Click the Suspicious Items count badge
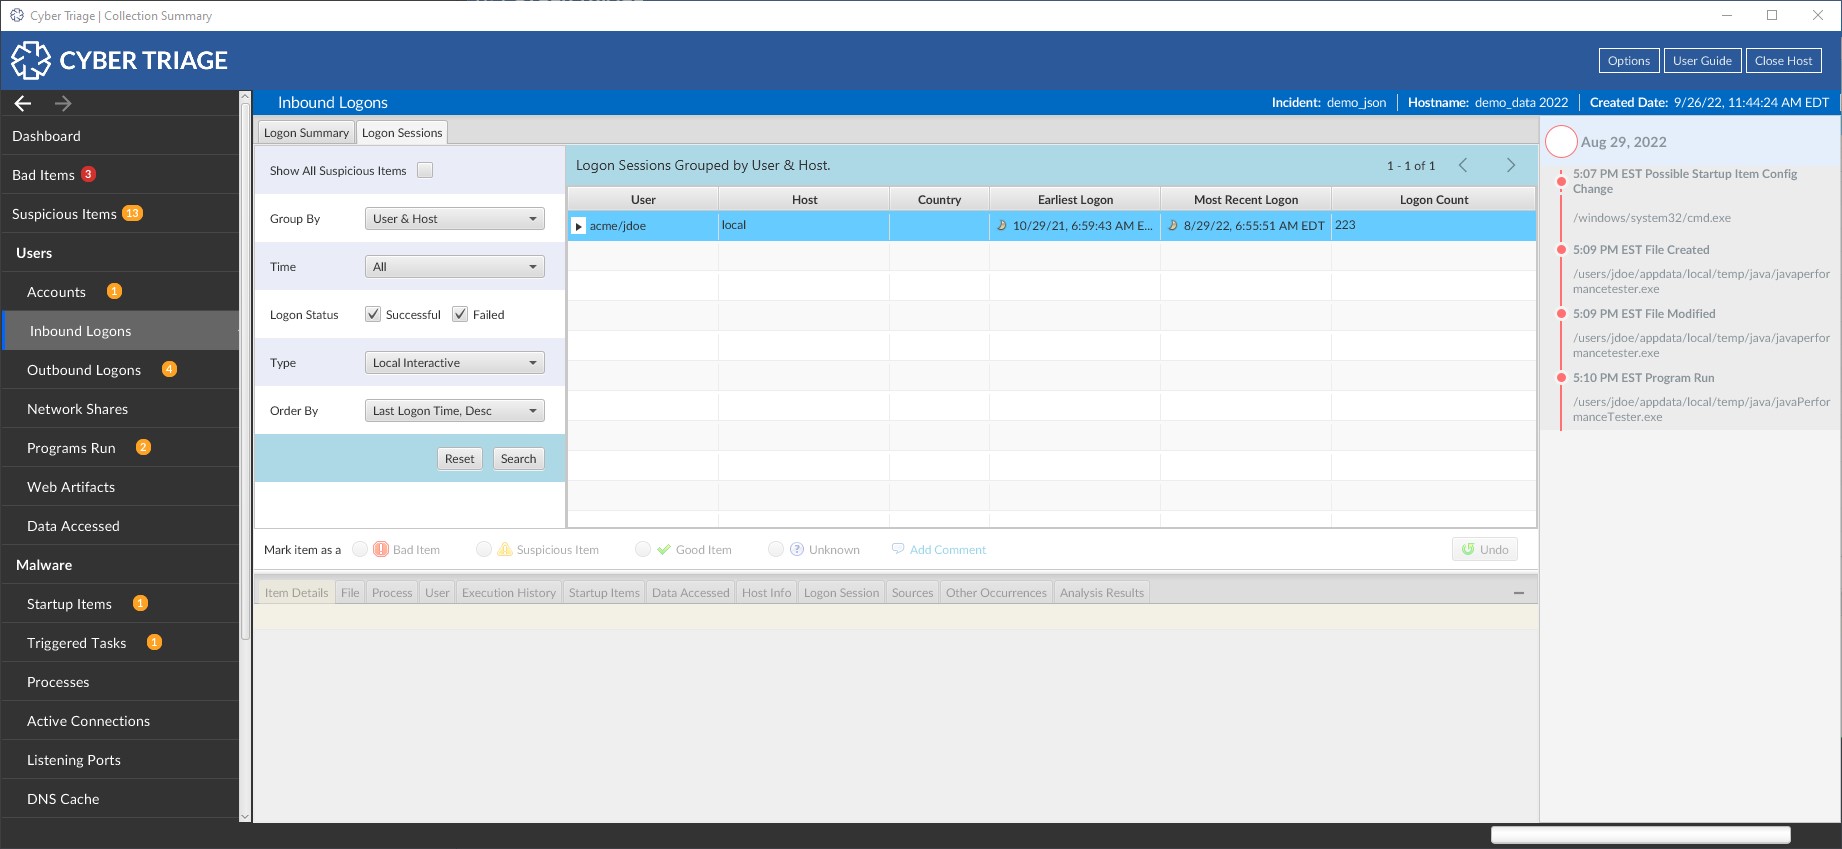This screenshot has height=849, width=1842. pyautogui.click(x=132, y=213)
